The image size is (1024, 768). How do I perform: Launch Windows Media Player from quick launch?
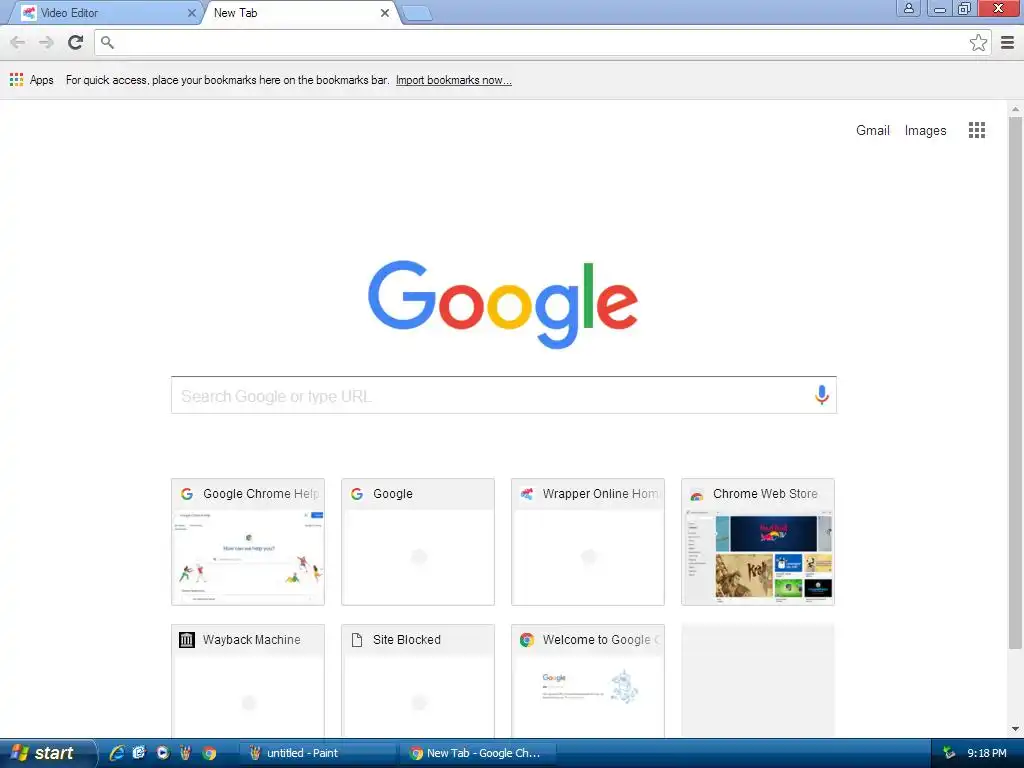(163, 753)
